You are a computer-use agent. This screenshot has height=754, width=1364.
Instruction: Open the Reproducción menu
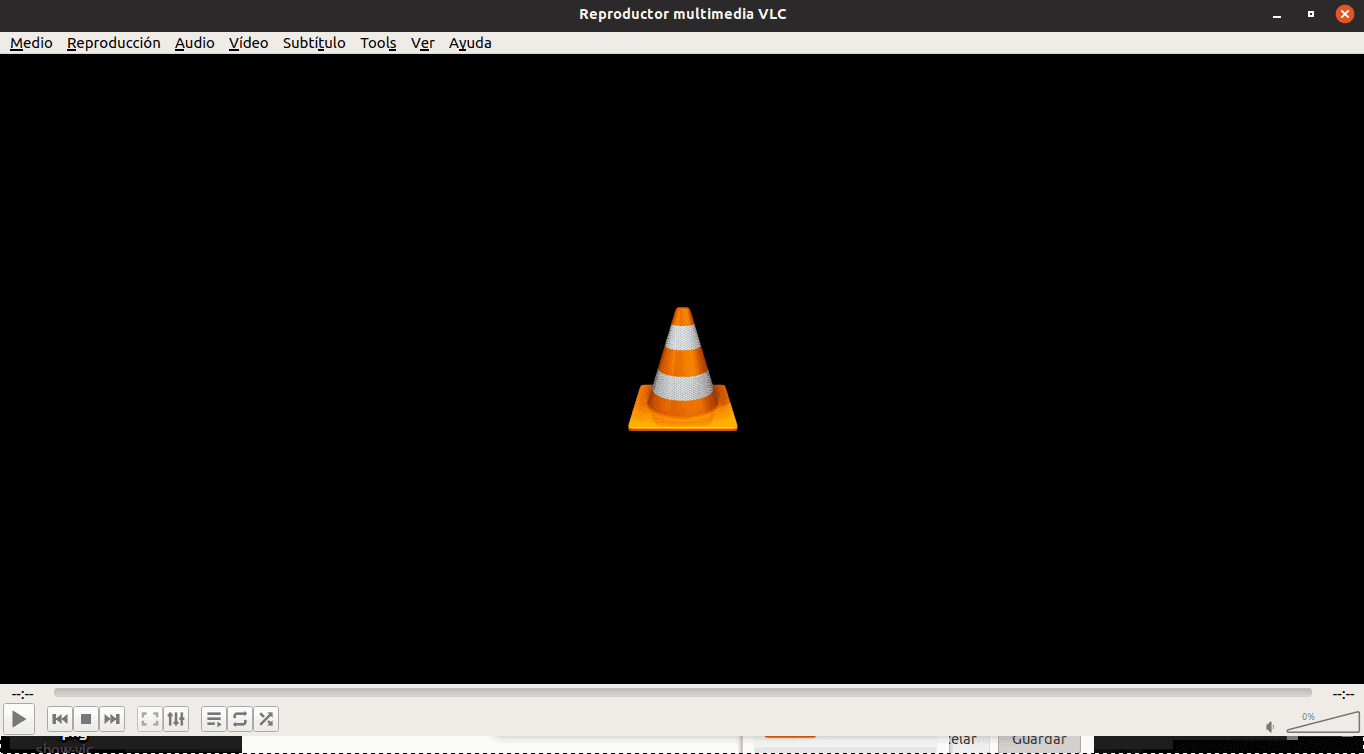tap(113, 43)
